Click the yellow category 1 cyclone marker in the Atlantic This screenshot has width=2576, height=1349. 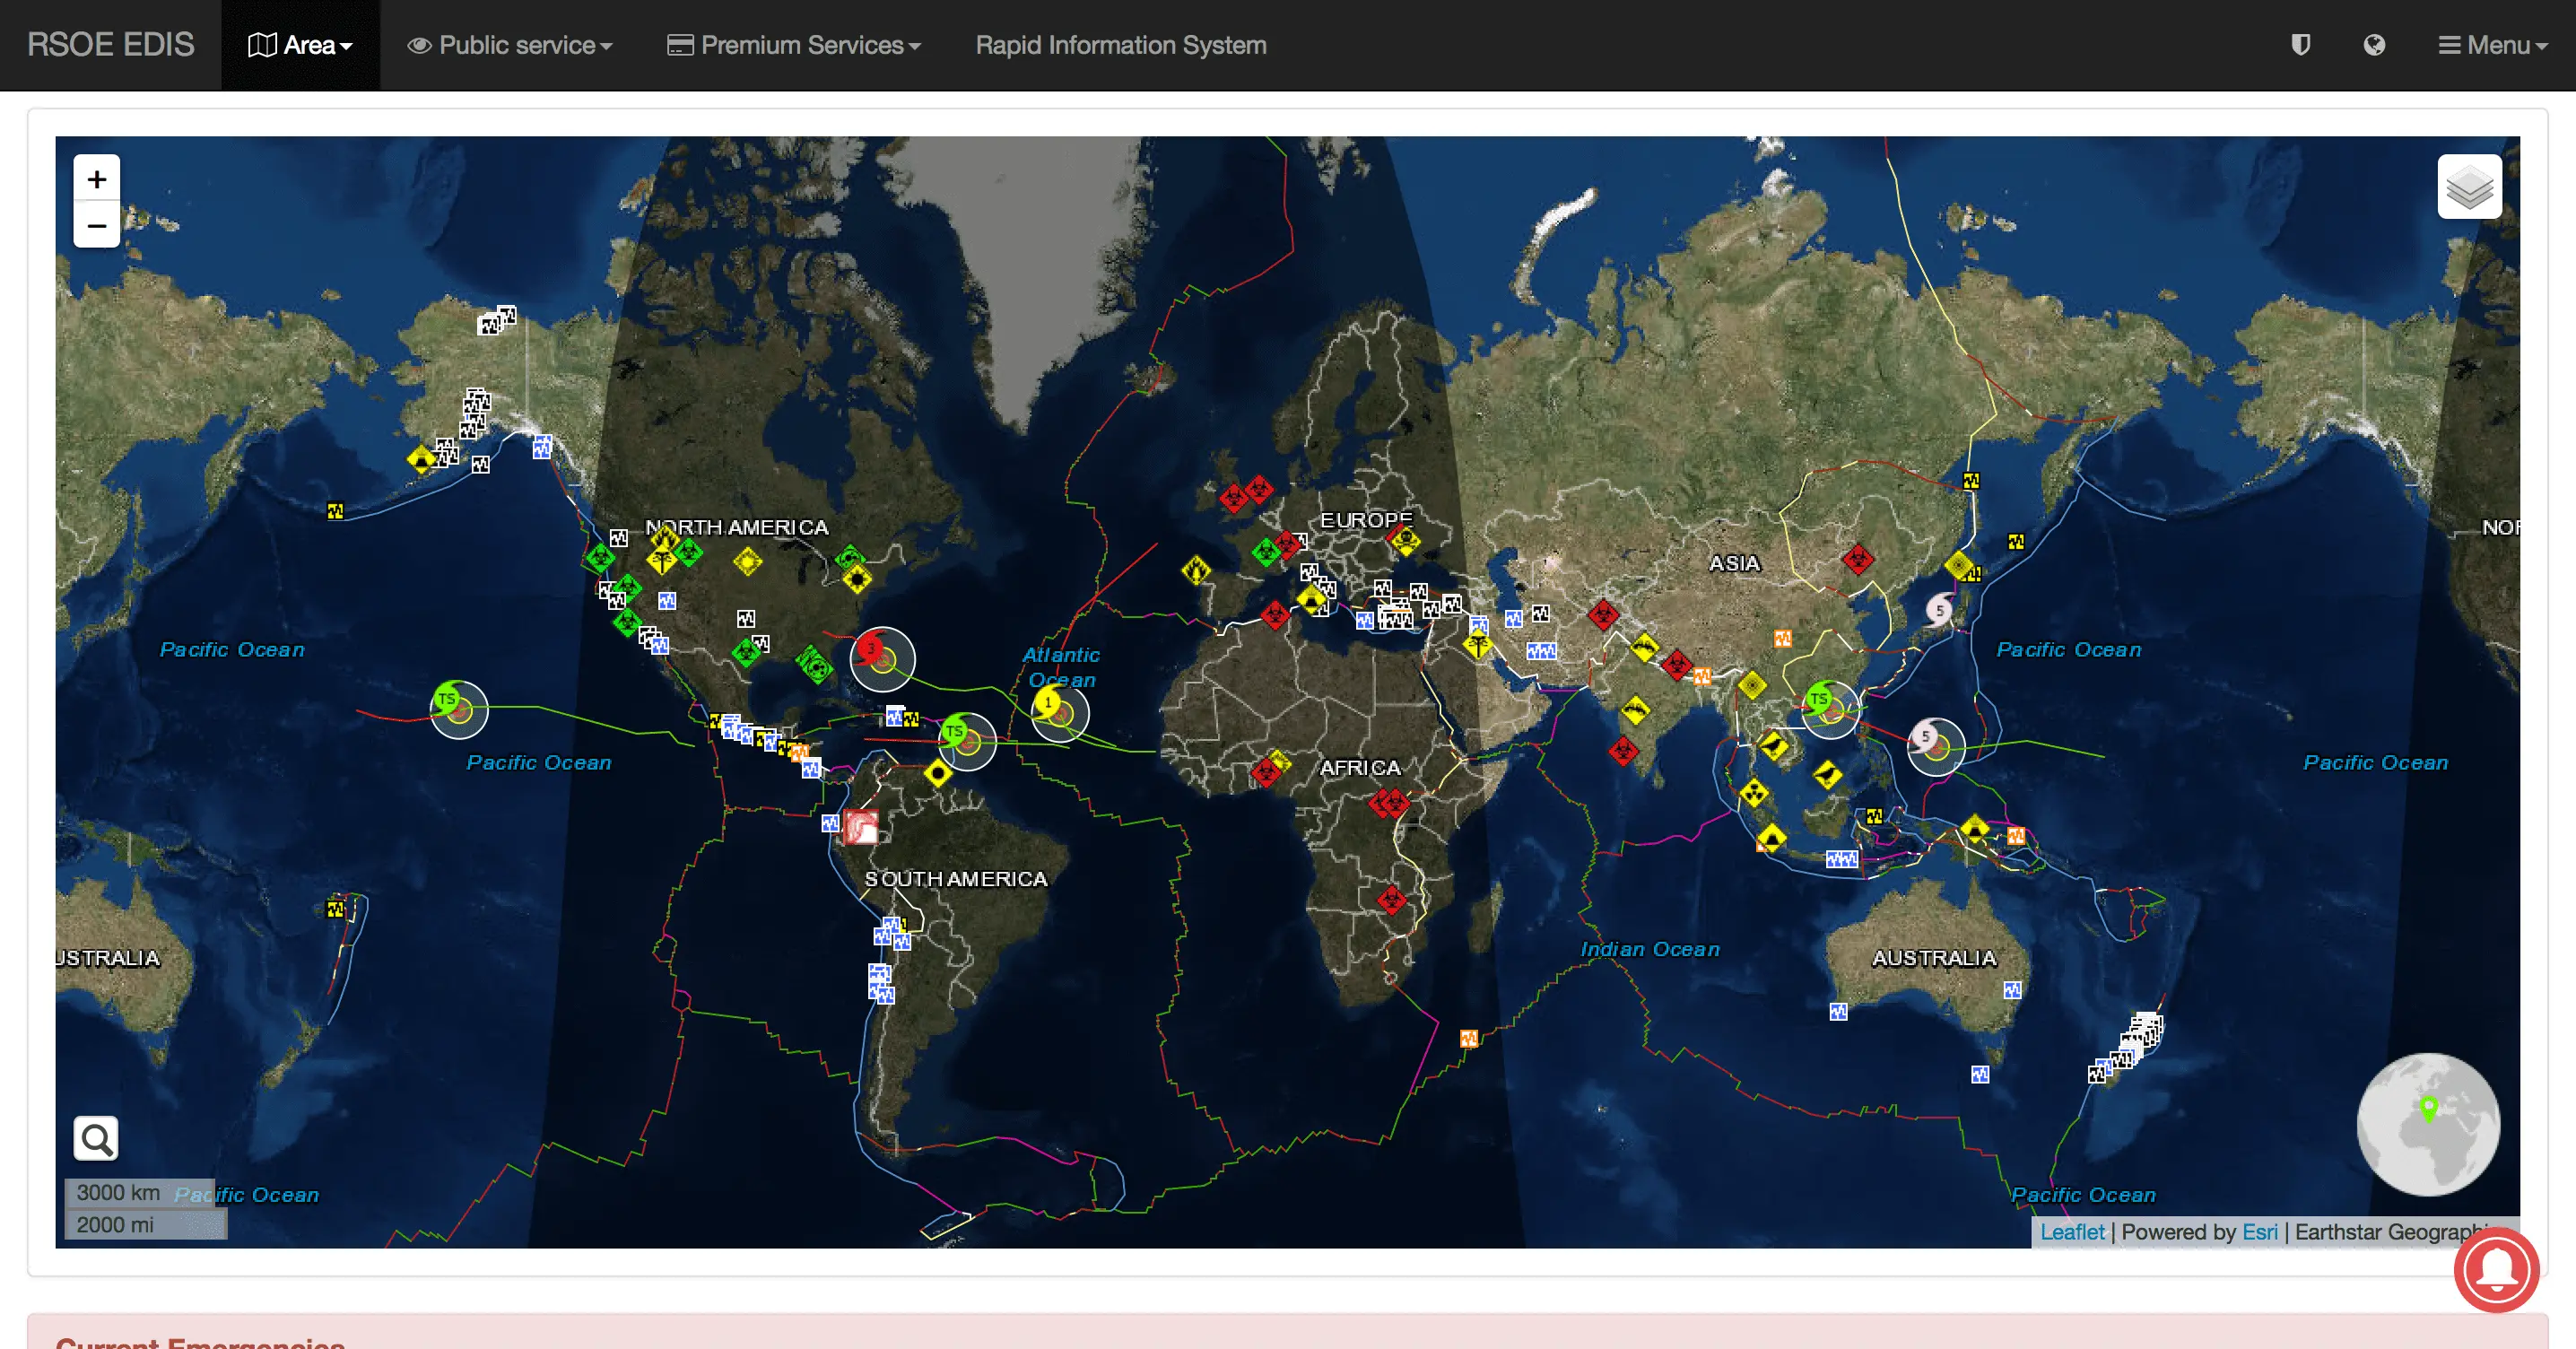(1048, 702)
